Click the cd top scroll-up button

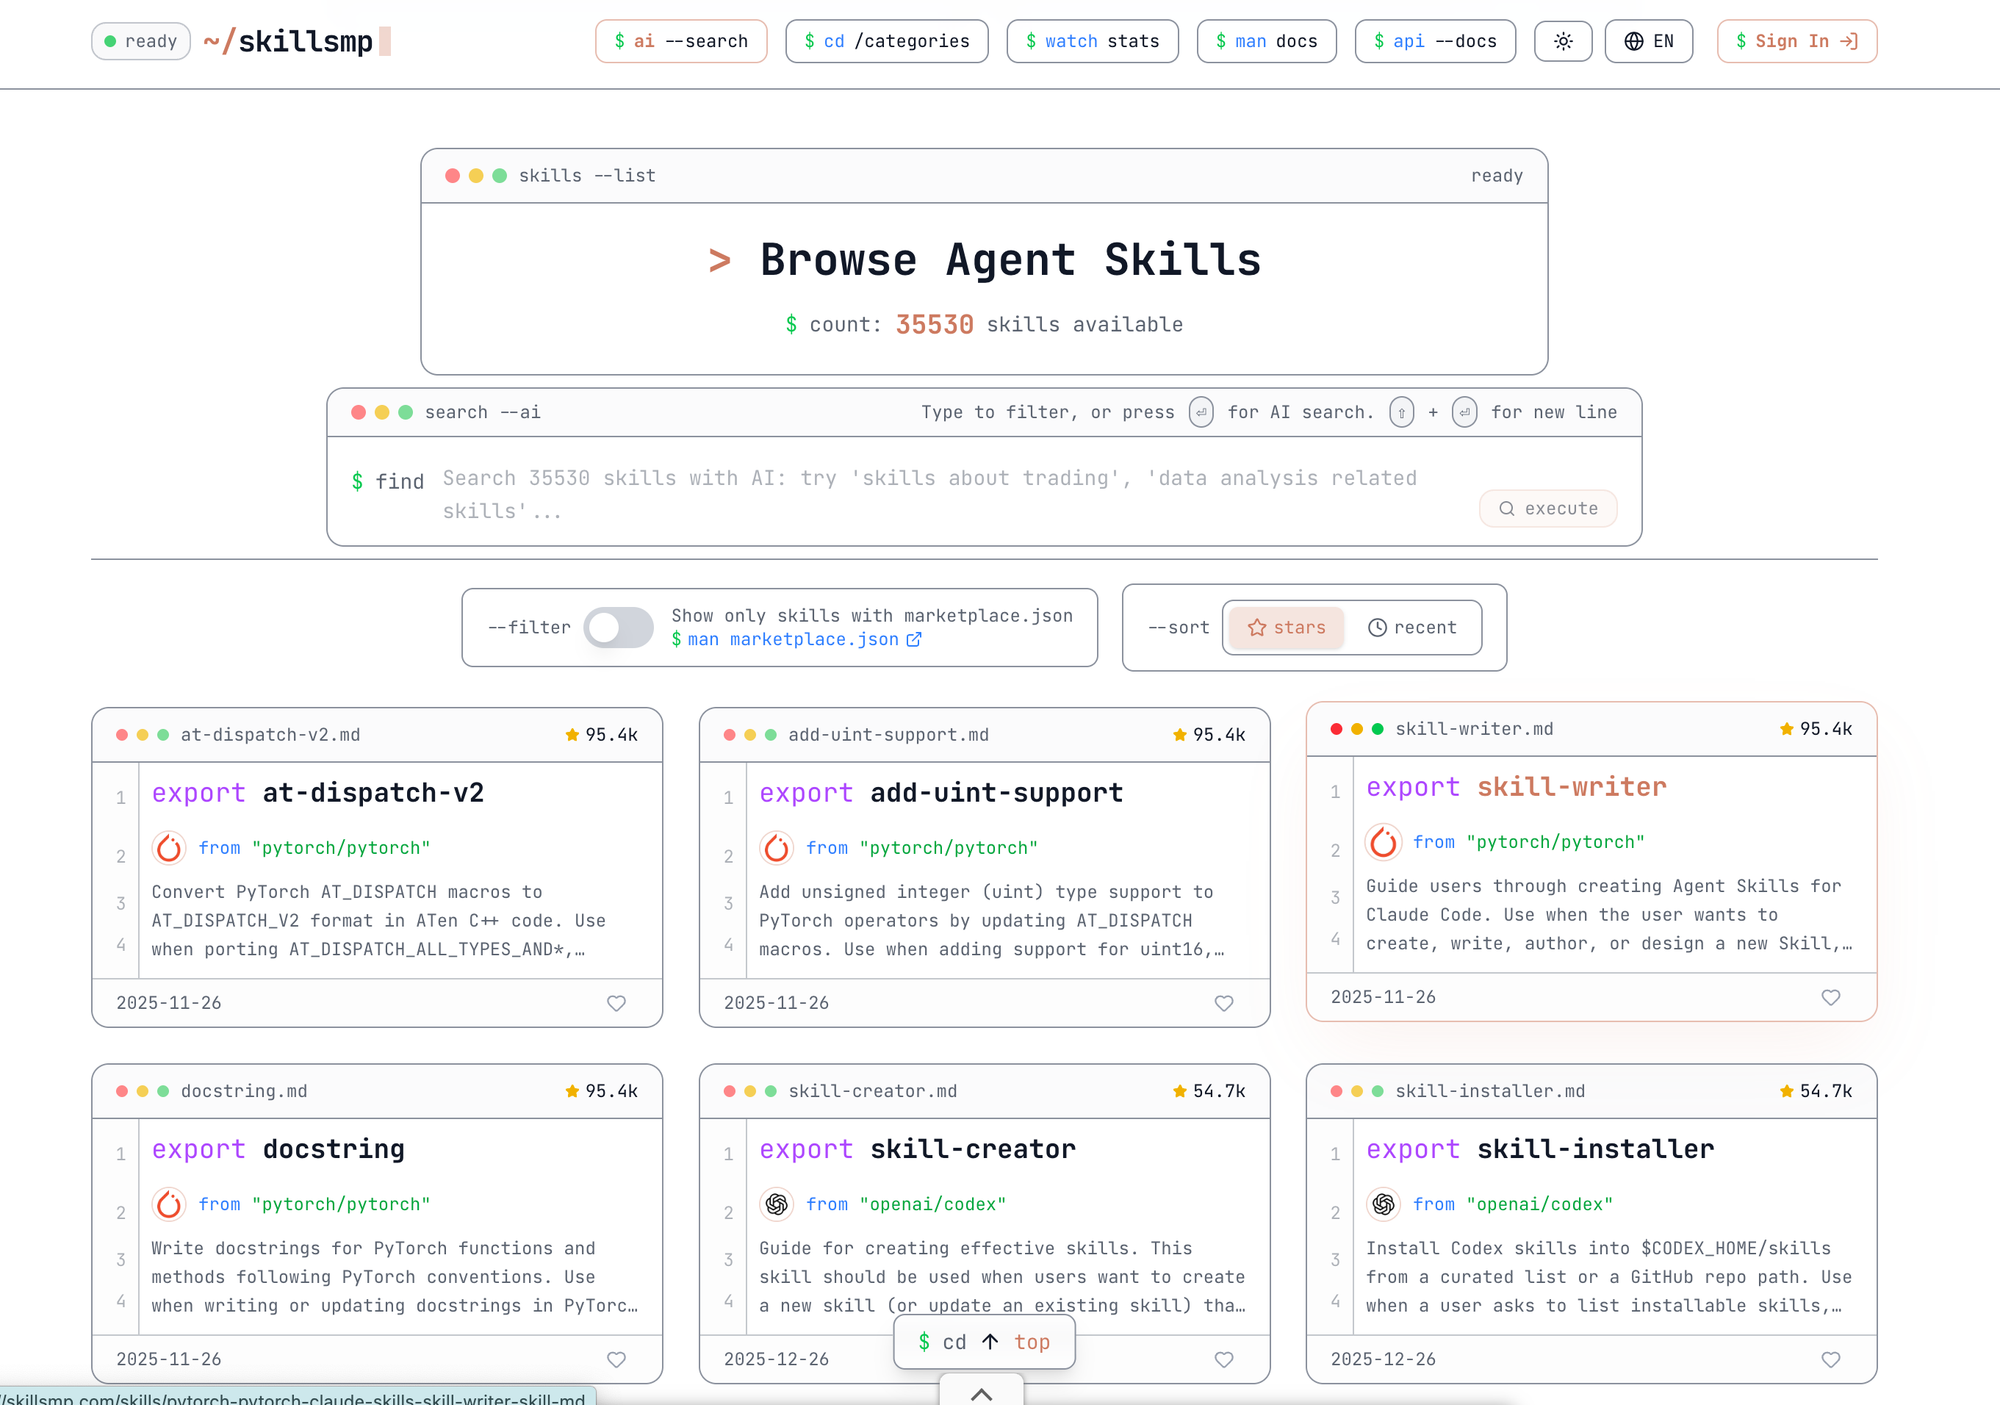984,1342
